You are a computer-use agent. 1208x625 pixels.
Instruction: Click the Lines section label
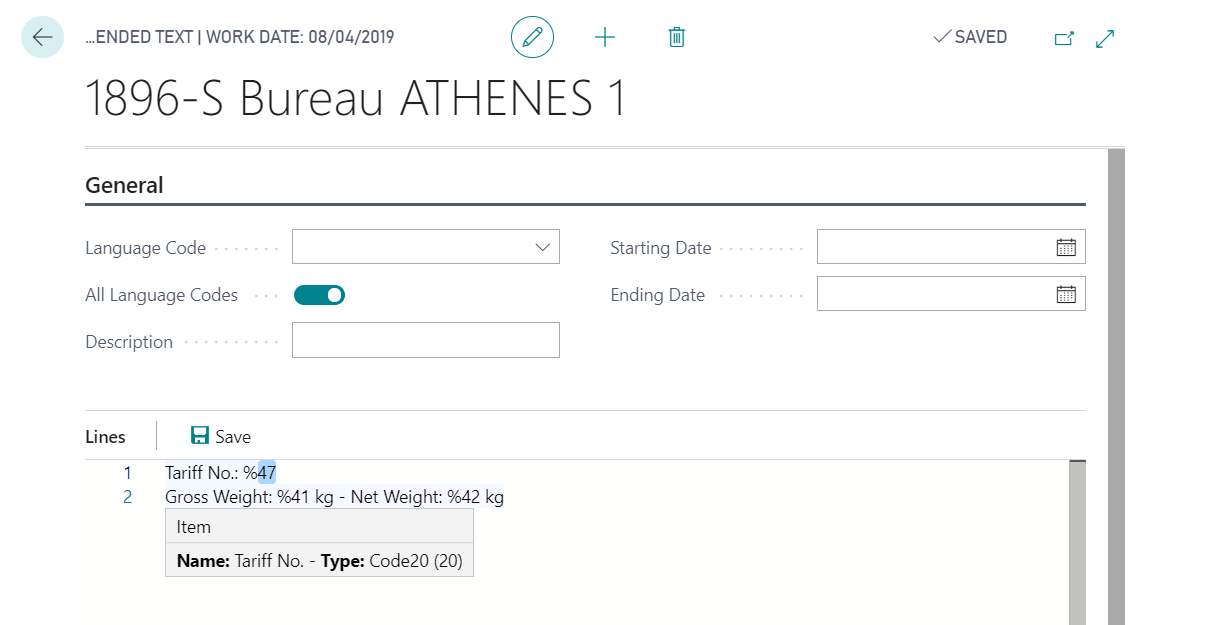click(105, 436)
